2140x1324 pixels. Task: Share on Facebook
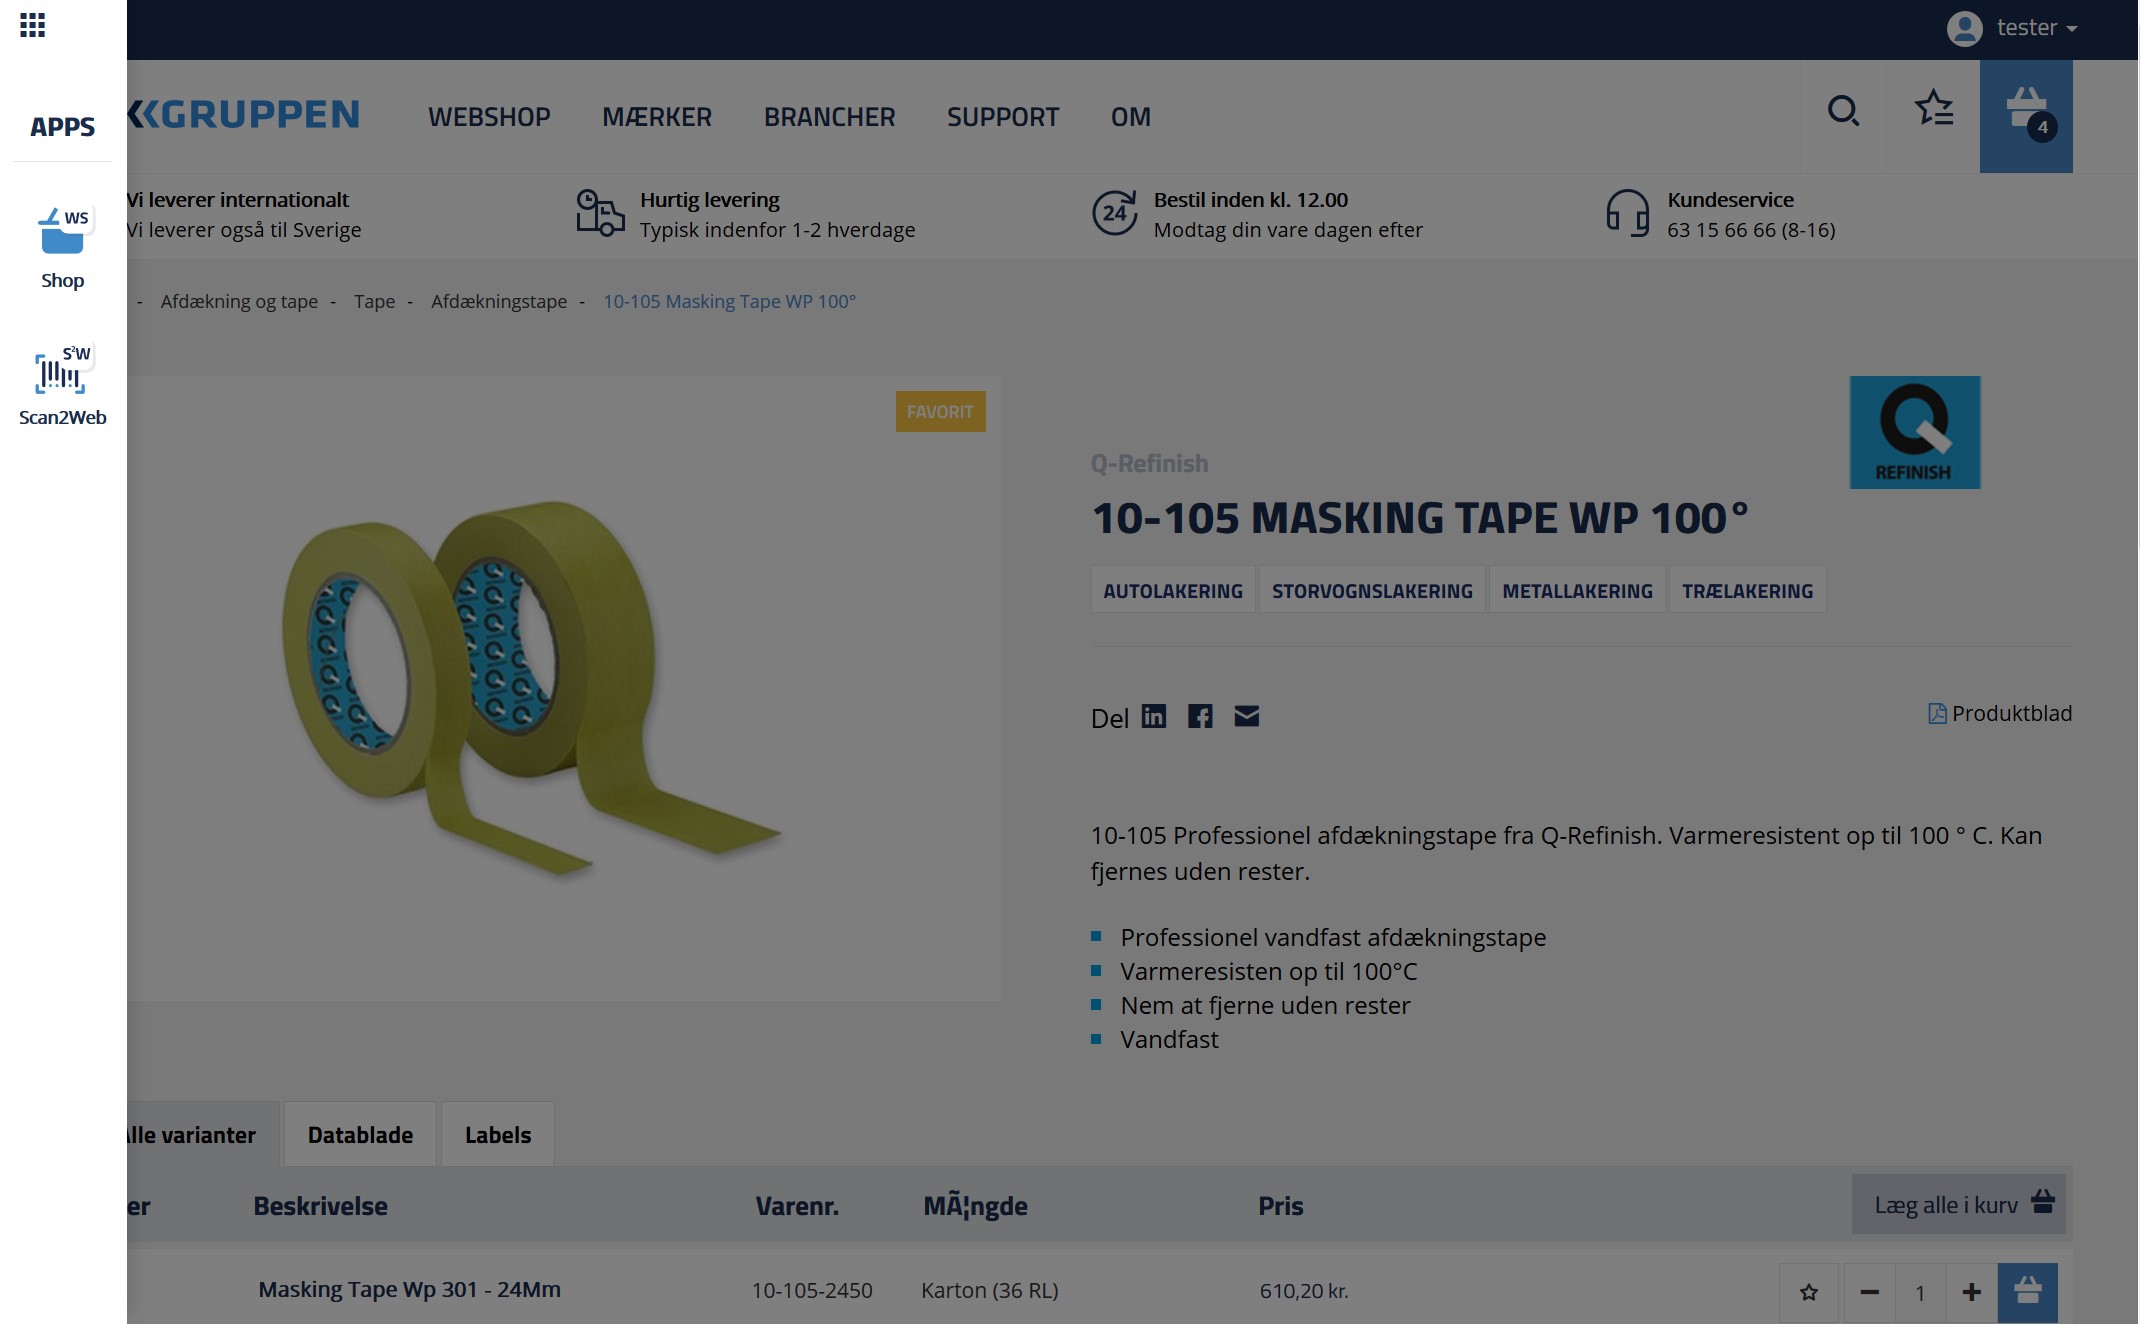point(1200,716)
